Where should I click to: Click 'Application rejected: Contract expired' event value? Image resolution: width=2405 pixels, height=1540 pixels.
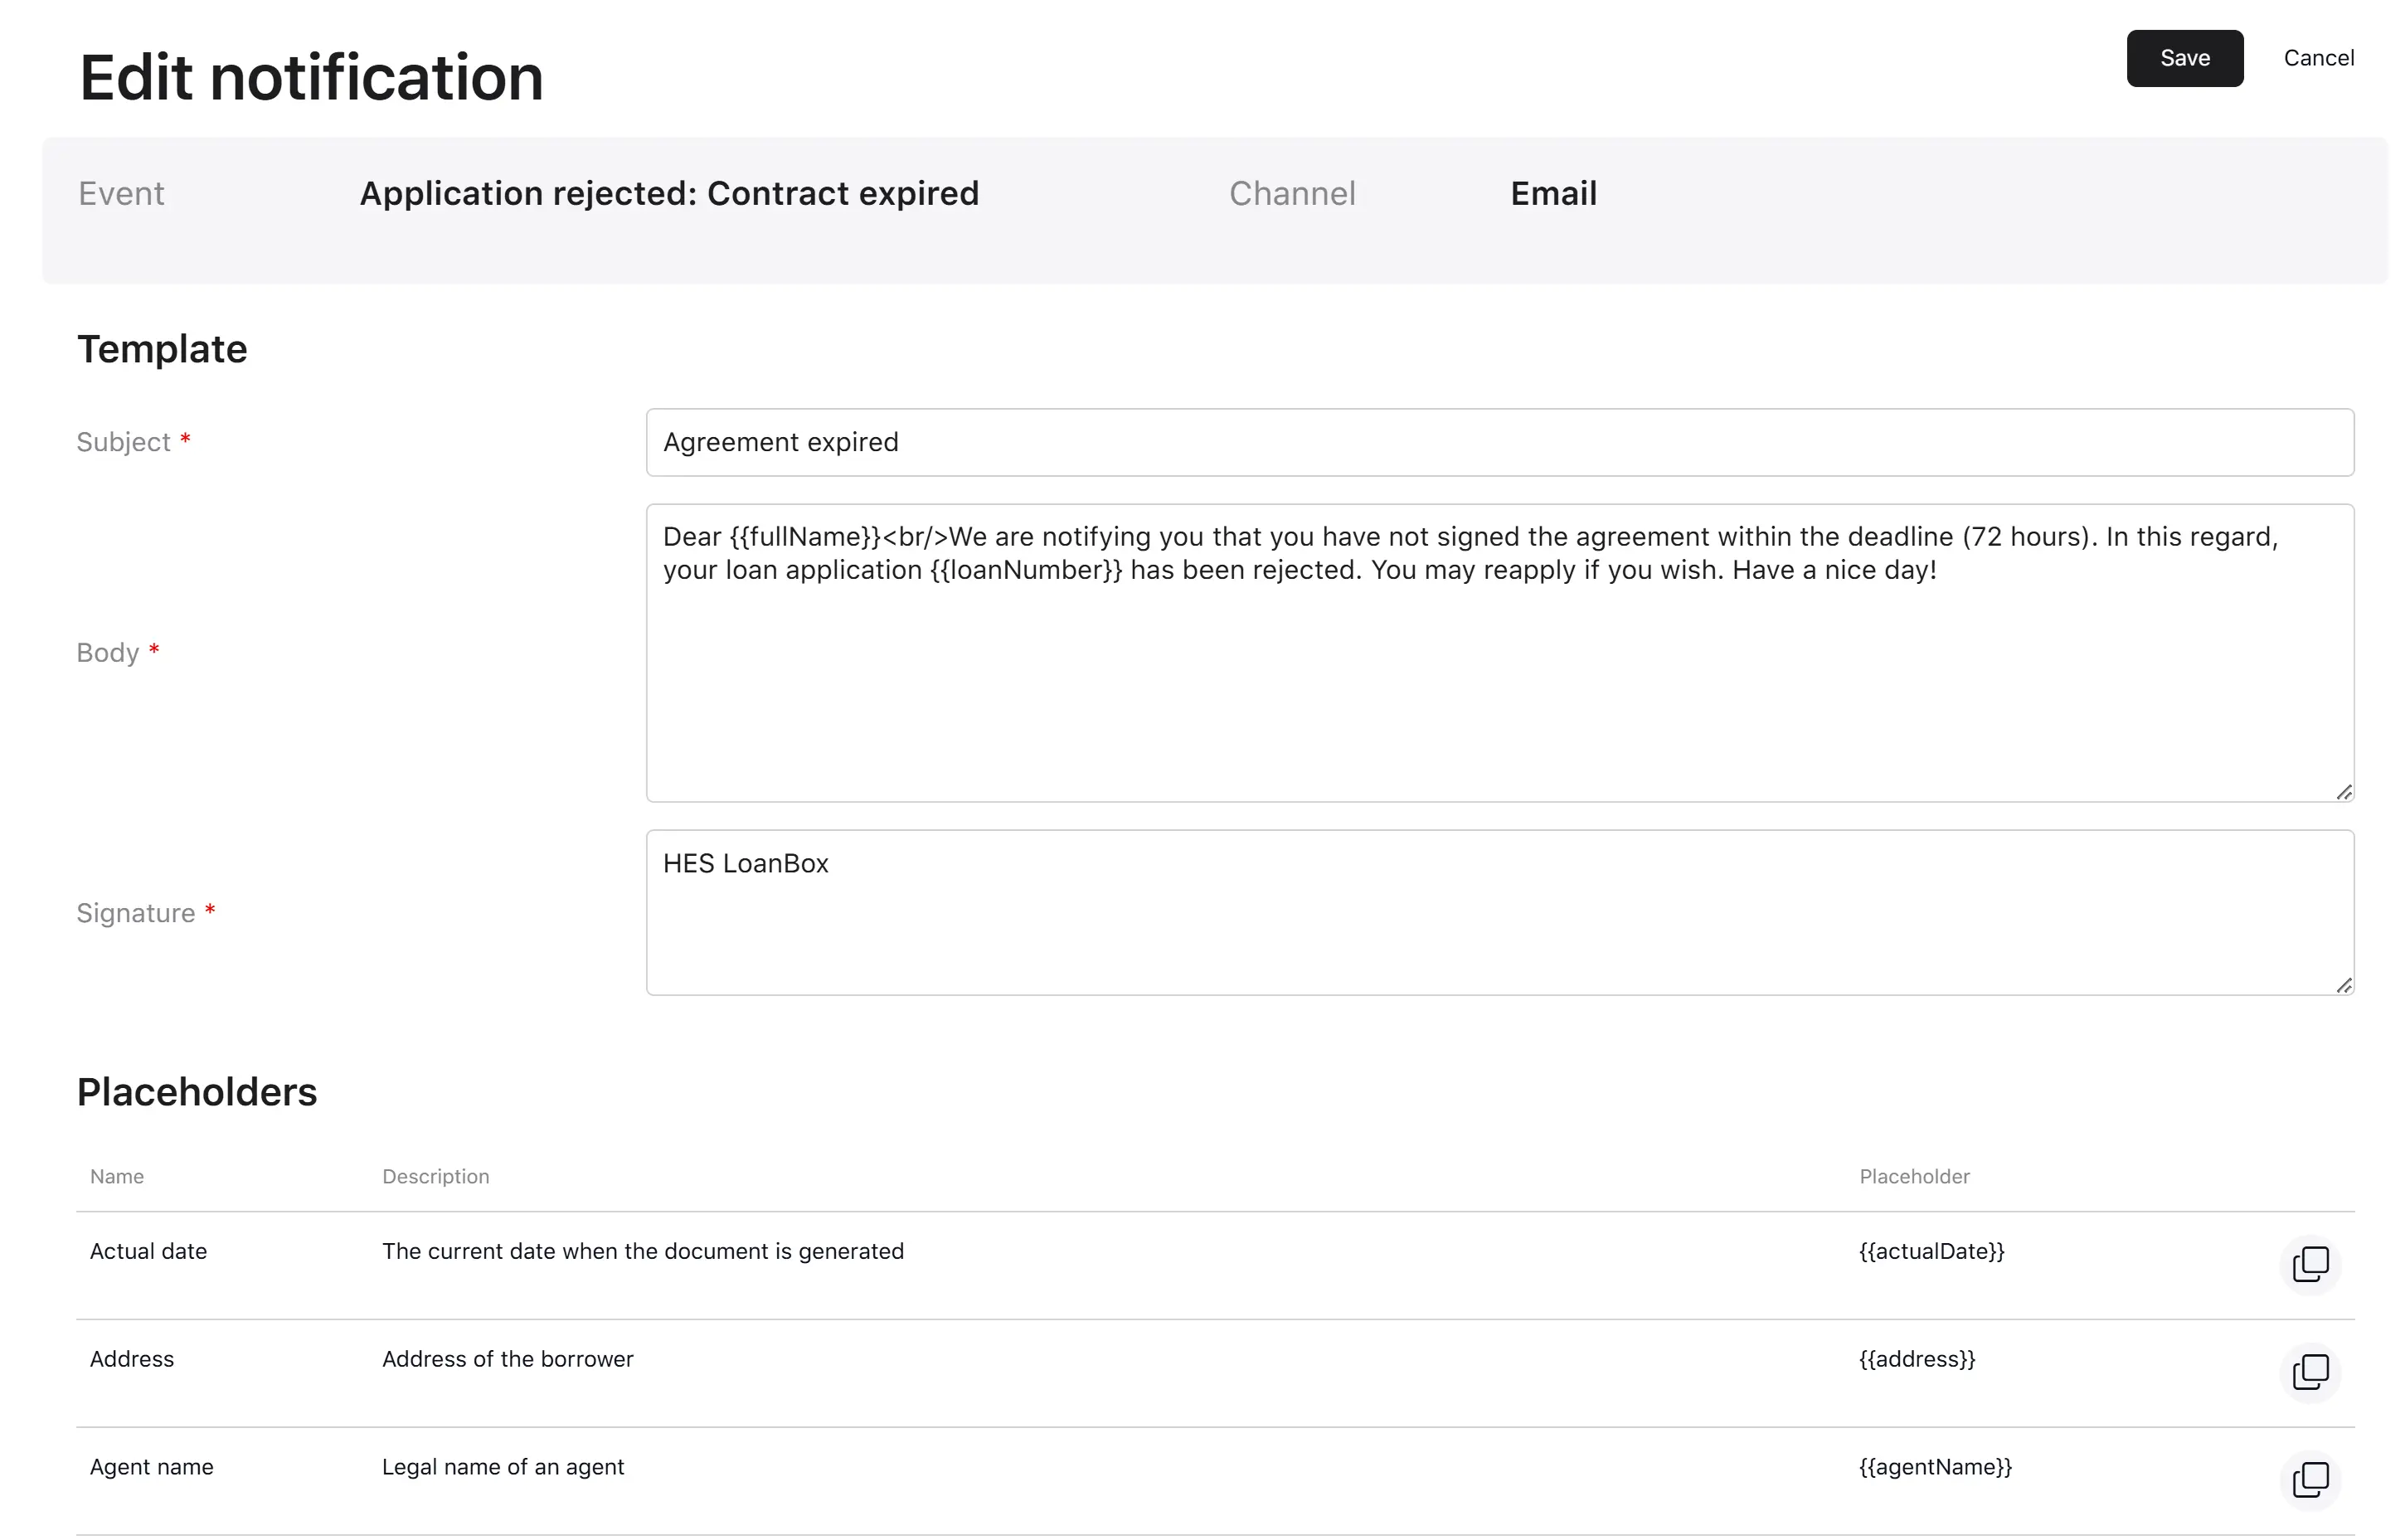coord(669,193)
